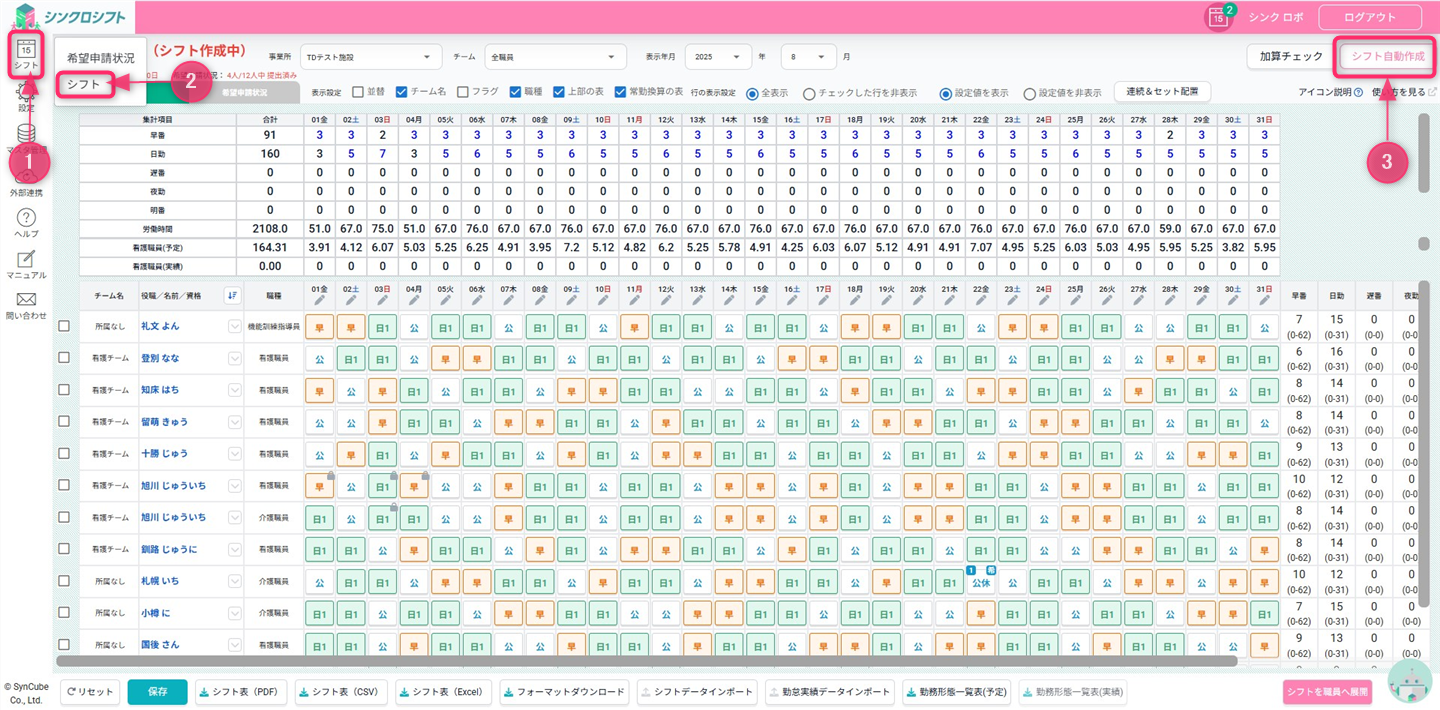Click フォーマットダウンロード button
This screenshot has height=710, width=1440.
click(x=565, y=691)
